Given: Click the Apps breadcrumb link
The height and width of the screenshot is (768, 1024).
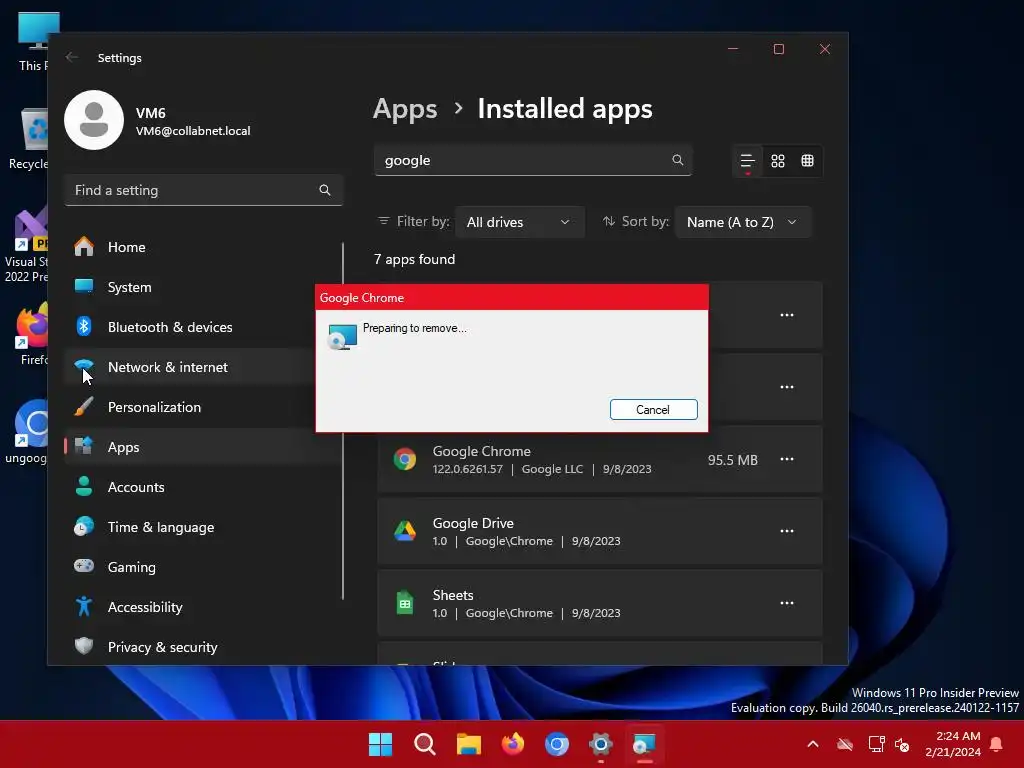Looking at the screenshot, I should coord(405,108).
